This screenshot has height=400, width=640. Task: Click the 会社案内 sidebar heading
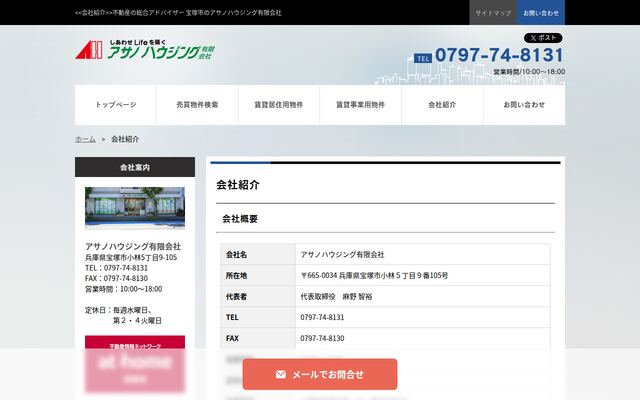click(135, 167)
